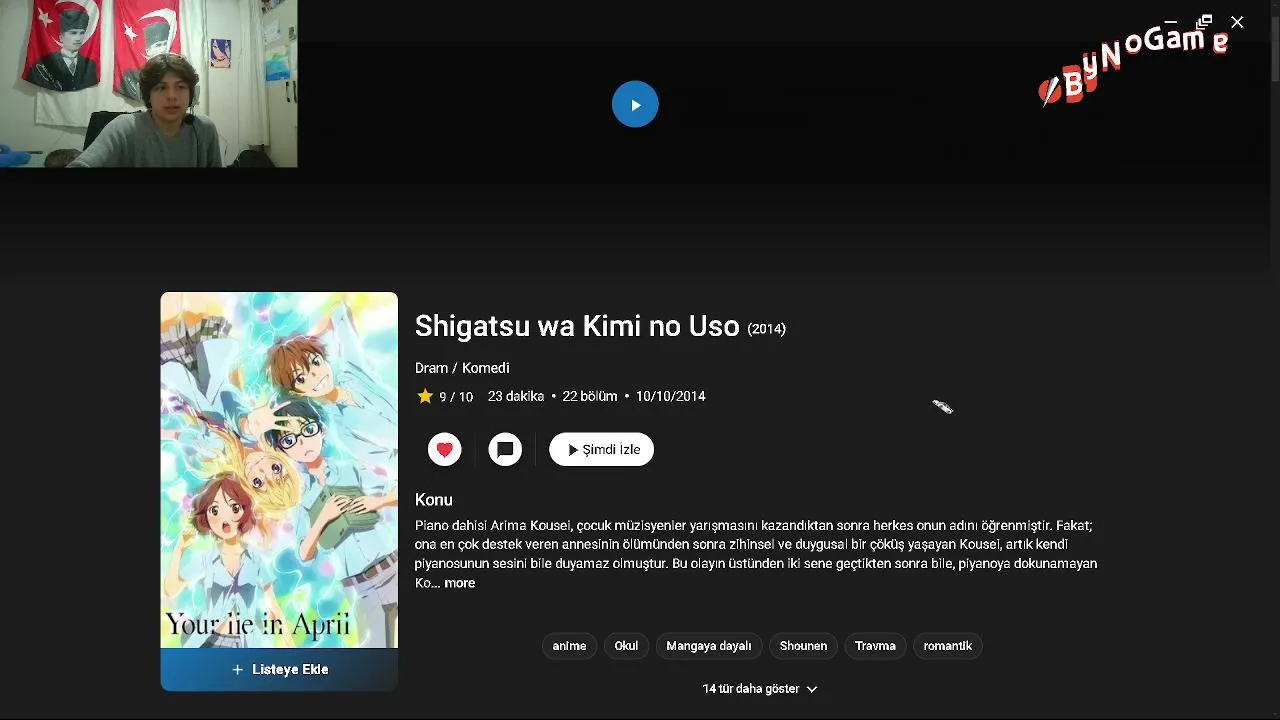Viewport: 1280px width, 720px height.
Task: Click the chevron beside 14 tür daha göster
Action: pos(812,689)
